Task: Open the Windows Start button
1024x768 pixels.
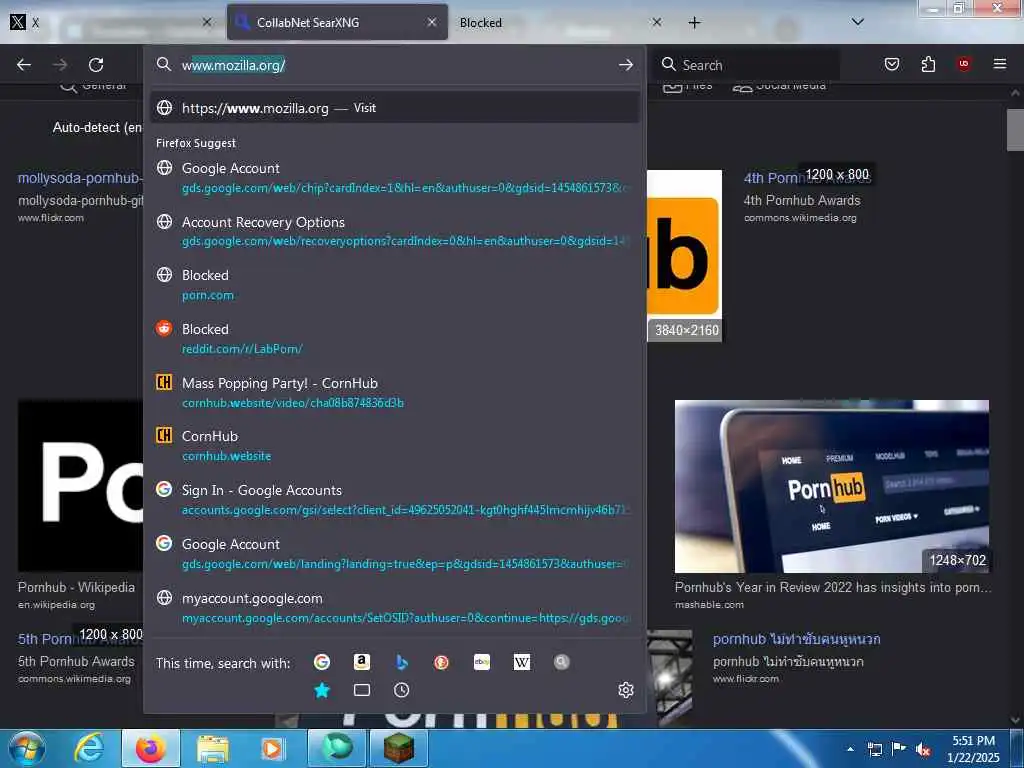Action: coord(27,748)
